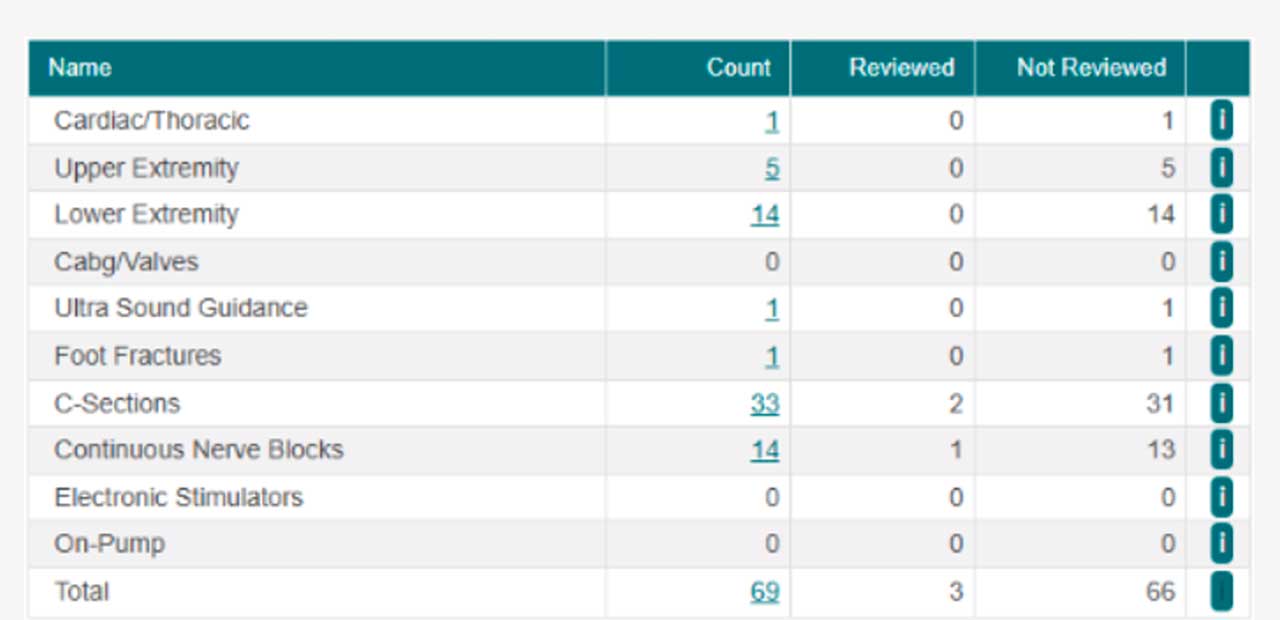This screenshot has width=1280, height=620.
Task: Select the Upper Extremity row name
Action: (x=146, y=168)
